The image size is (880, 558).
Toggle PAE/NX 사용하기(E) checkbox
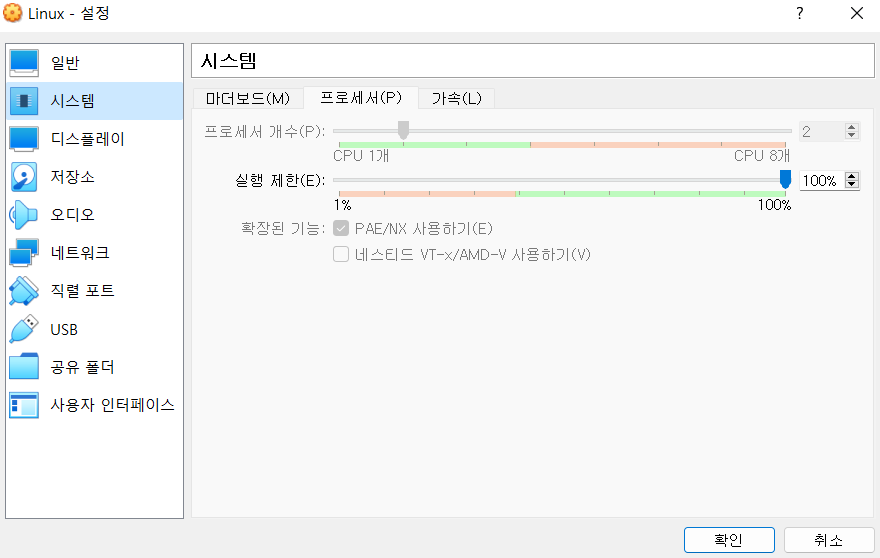click(x=341, y=228)
